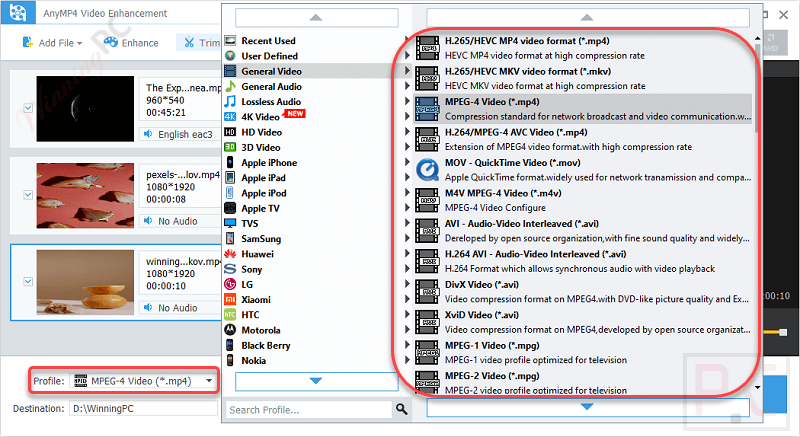800x437 pixels.
Task: Open the English eac3 audio track dropdown
Action: 181,134
